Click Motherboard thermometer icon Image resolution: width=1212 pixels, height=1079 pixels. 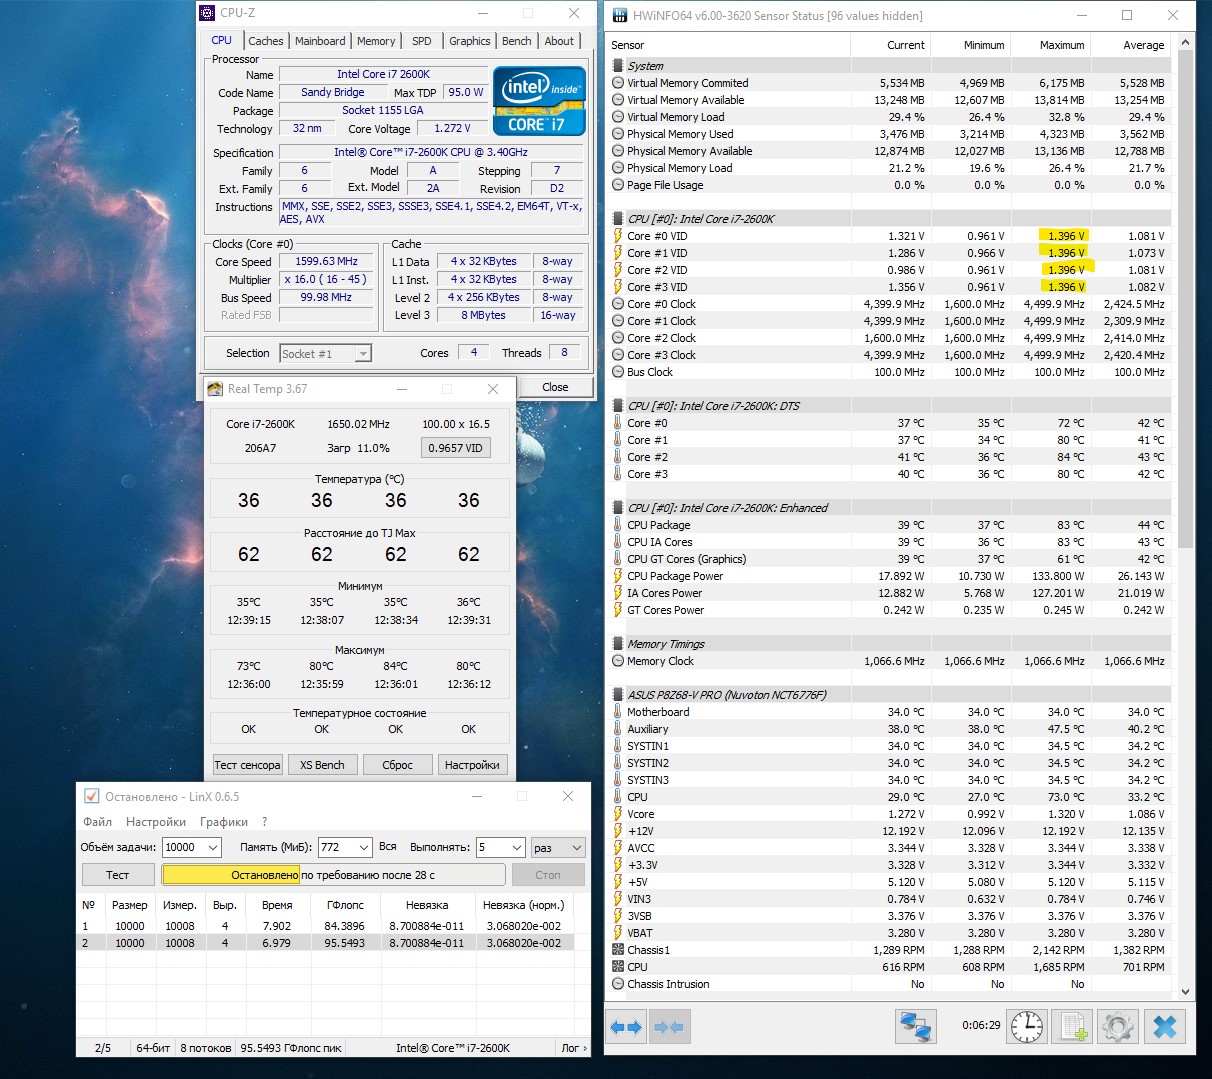(x=618, y=712)
